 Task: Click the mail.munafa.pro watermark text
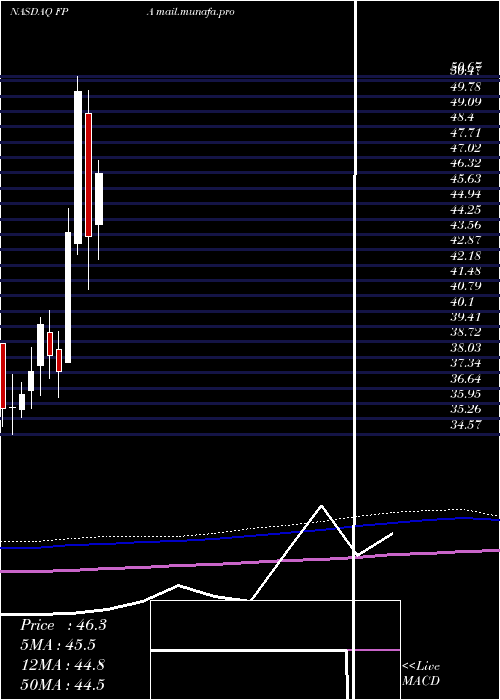pyautogui.click(x=195, y=12)
